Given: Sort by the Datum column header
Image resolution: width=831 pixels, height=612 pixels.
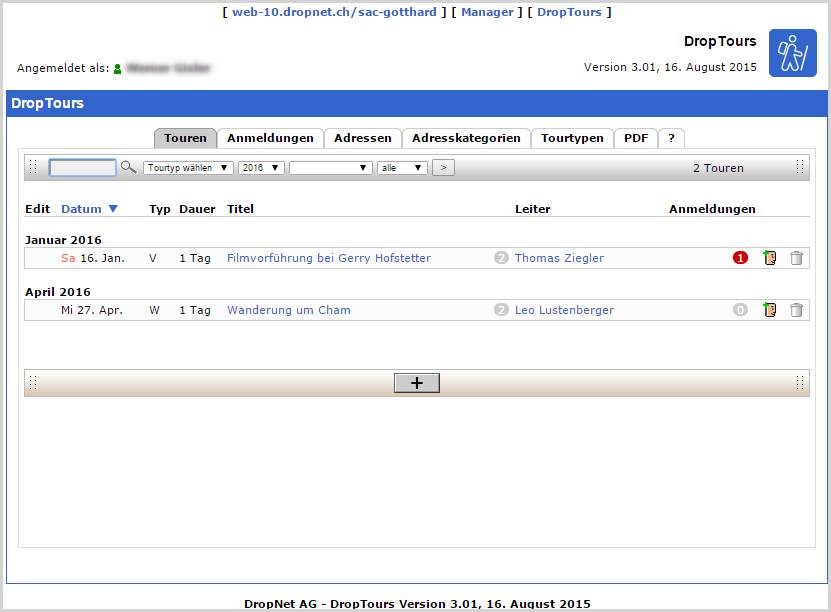Looking at the screenshot, I should pyautogui.click(x=81, y=209).
